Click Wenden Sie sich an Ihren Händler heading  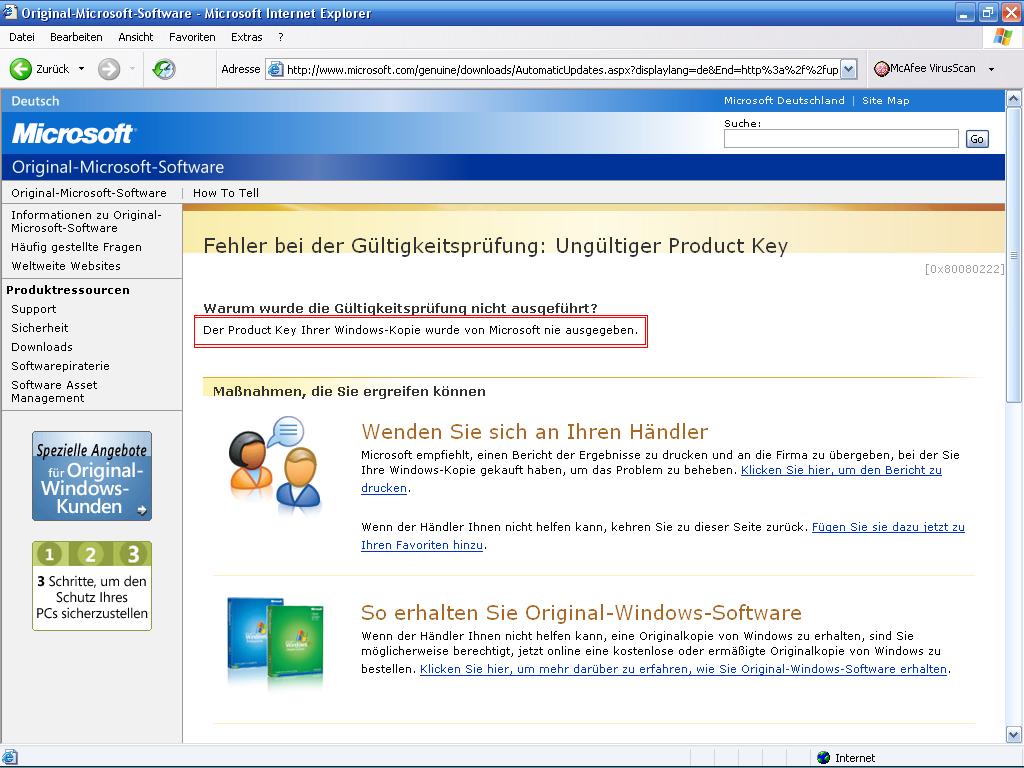pyautogui.click(x=534, y=432)
